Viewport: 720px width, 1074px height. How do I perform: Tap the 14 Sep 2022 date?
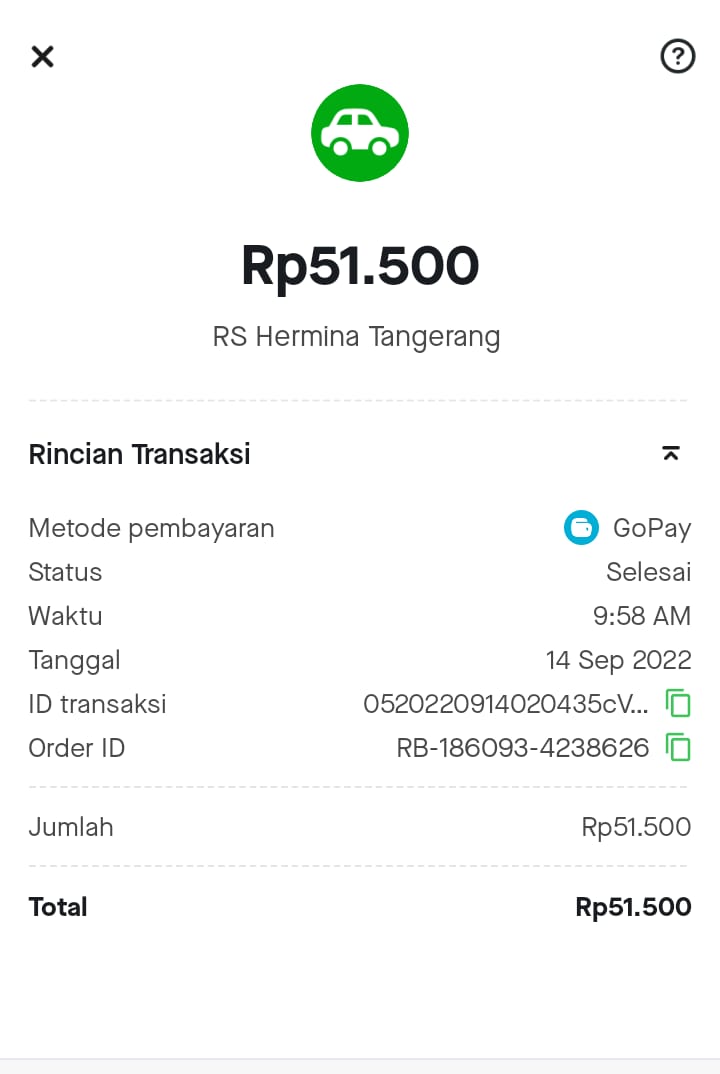click(618, 660)
